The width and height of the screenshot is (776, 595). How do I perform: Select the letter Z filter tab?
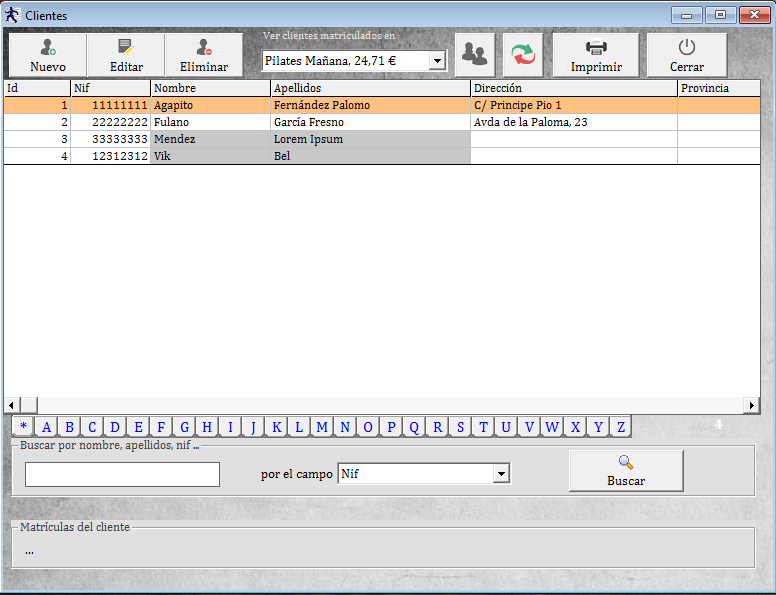click(x=621, y=427)
